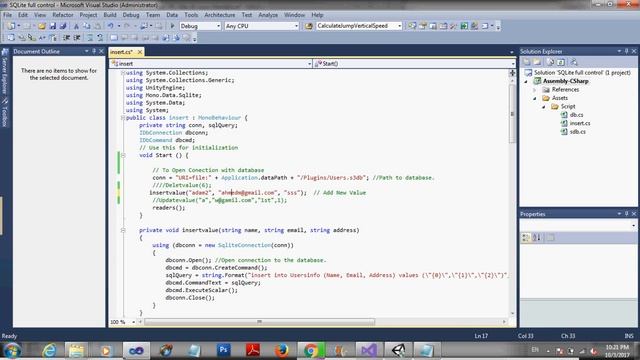The image size is (640, 360).
Task: Open the Debug menu
Action: point(131,15)
